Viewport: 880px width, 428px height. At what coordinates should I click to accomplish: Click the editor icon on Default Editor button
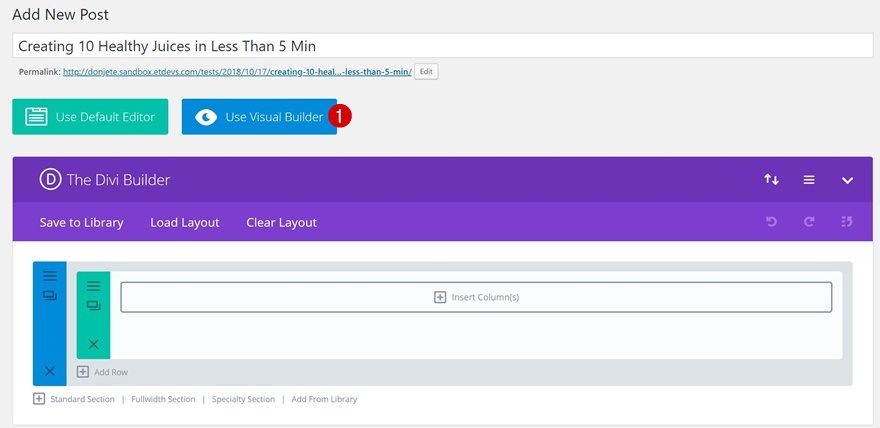(x=36, y=117)
